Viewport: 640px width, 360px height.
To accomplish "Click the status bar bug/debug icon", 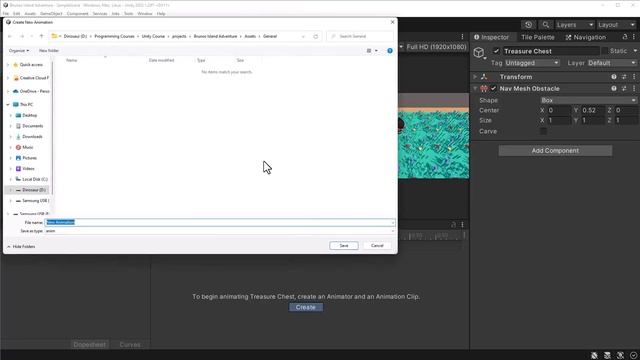I will (594, 356).
